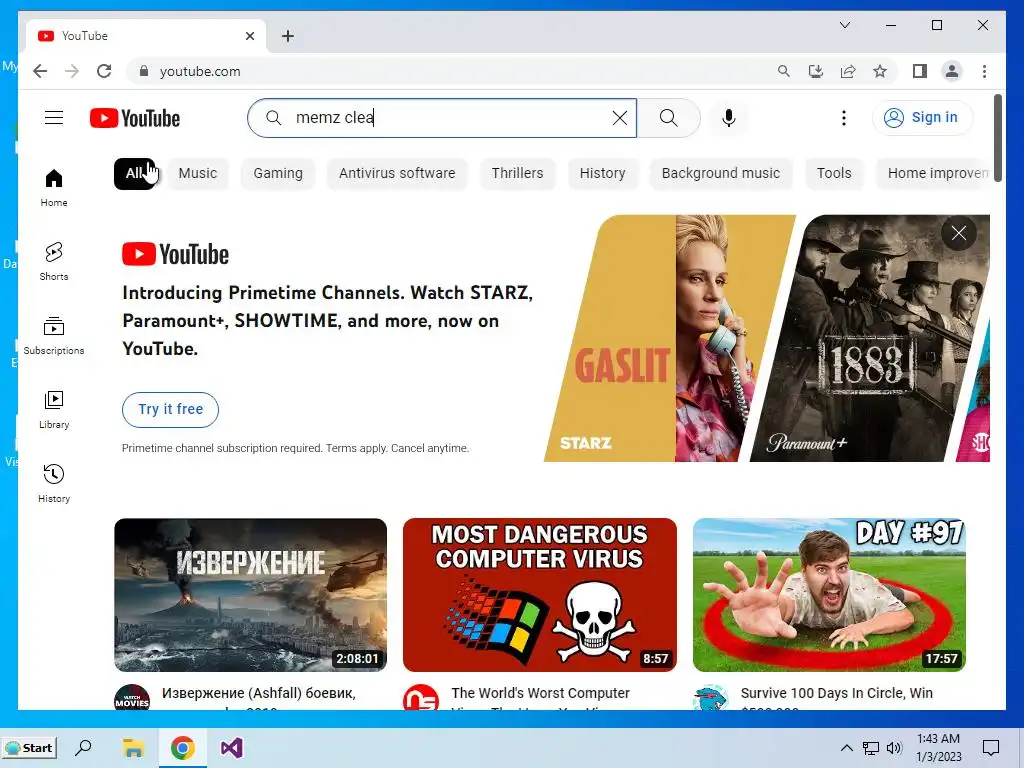Viewport: 1024px width, 768px height.
Task: Go forward in Chrome
Action: (72, 71)
